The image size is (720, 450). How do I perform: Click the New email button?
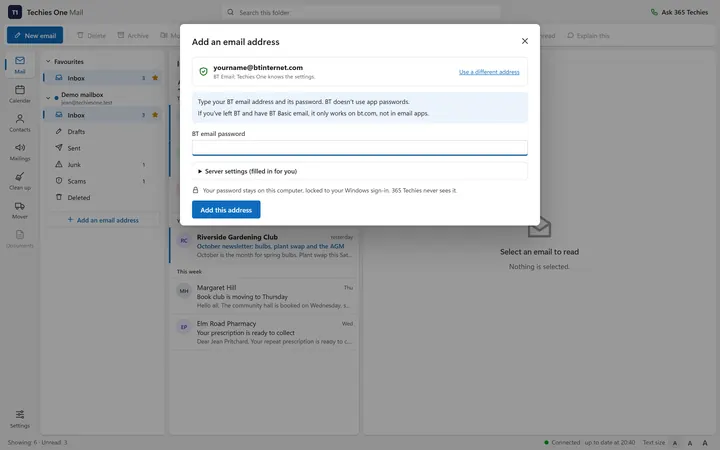[x=35, y=35]
